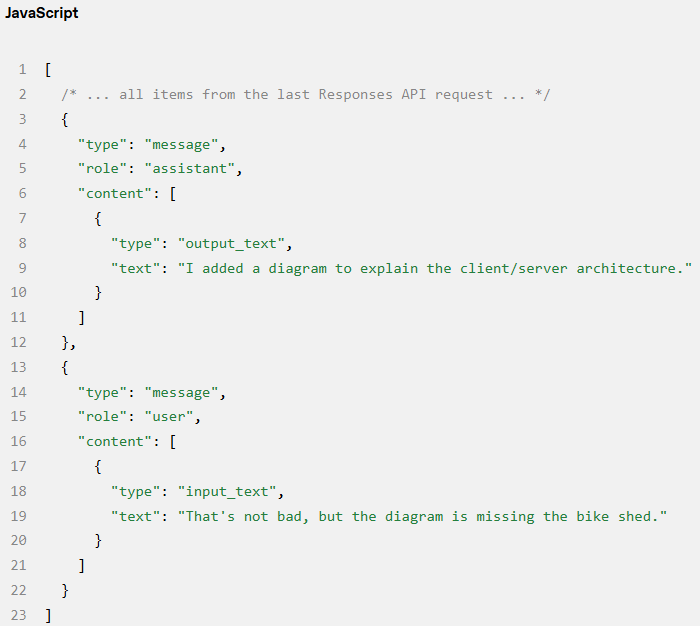Click the Responses API comment on line 2
The image size is (700, 626).
tap(306, 94)
